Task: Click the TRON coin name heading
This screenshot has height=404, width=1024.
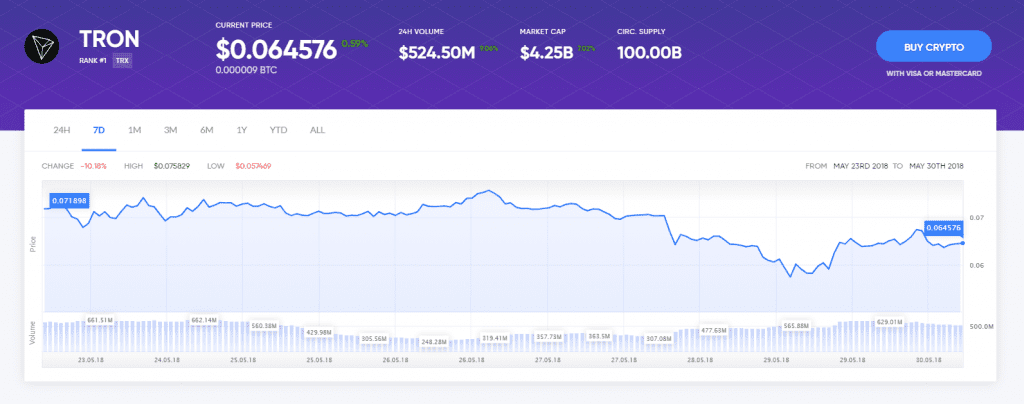Action: (x=109, y=39)
